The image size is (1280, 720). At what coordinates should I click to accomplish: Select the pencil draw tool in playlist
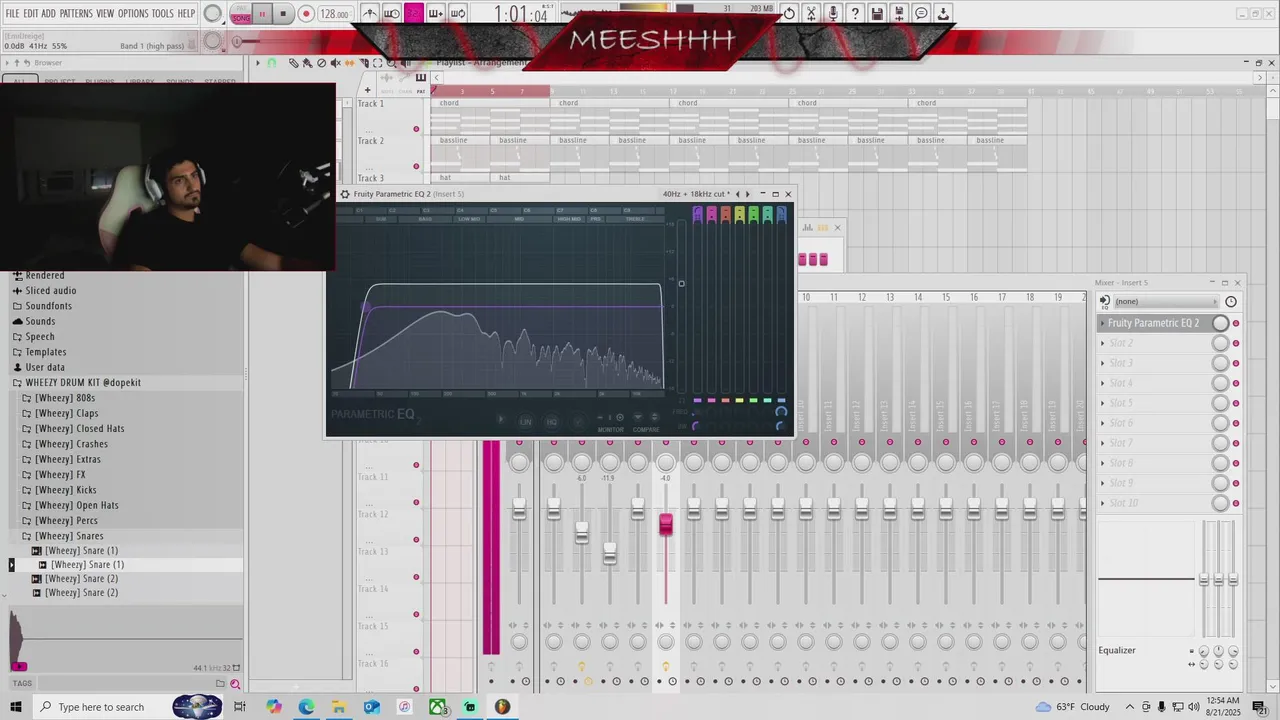tap(293, 63)
